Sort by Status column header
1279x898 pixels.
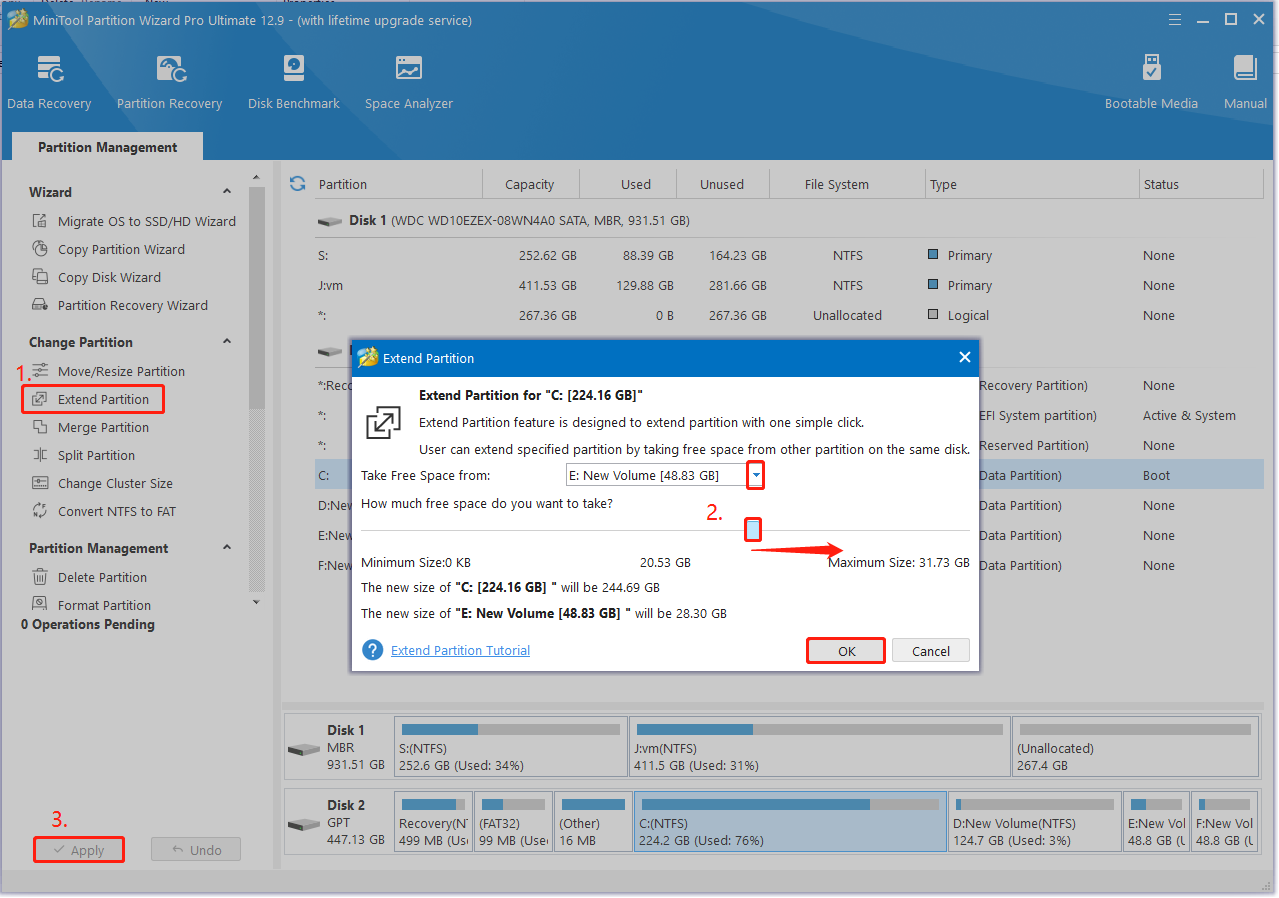1201,184
